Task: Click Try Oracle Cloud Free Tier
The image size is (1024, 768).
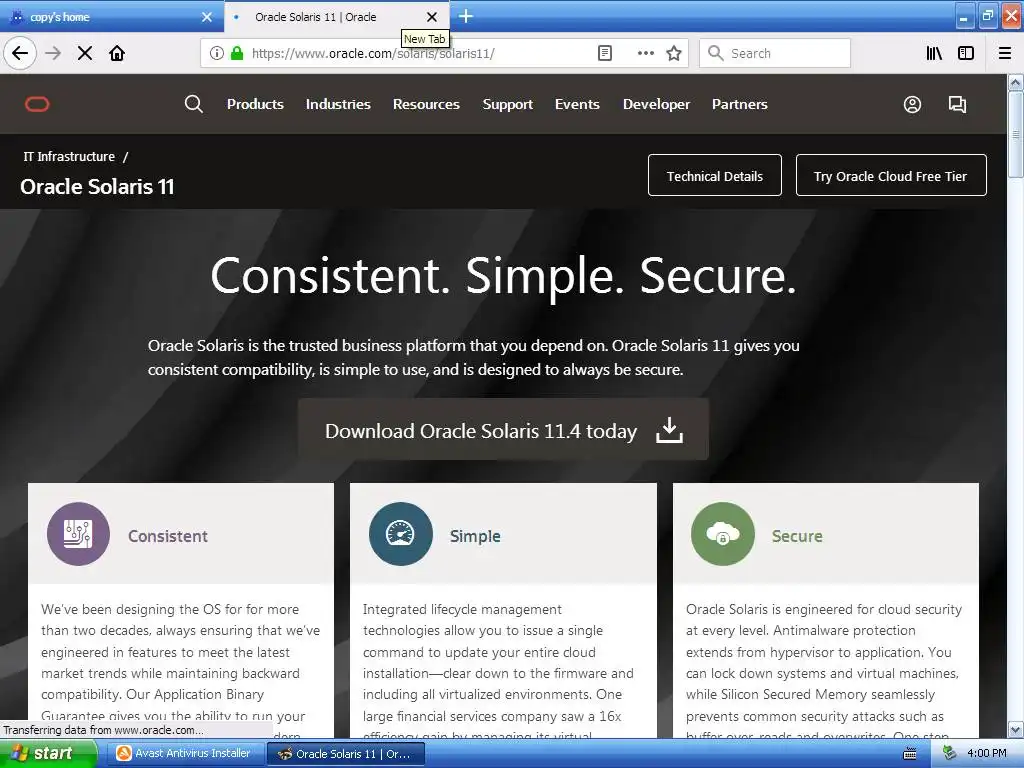Action: coord(891,175)
